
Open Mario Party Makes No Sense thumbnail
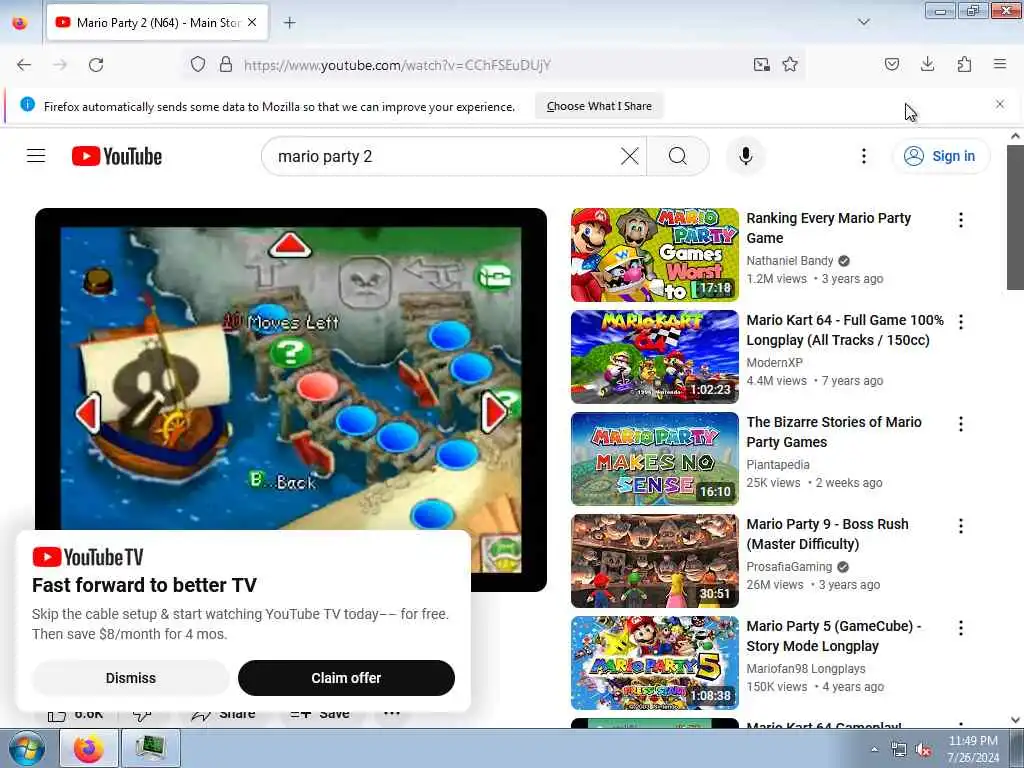pyautogui.click(x=654, y=458)
